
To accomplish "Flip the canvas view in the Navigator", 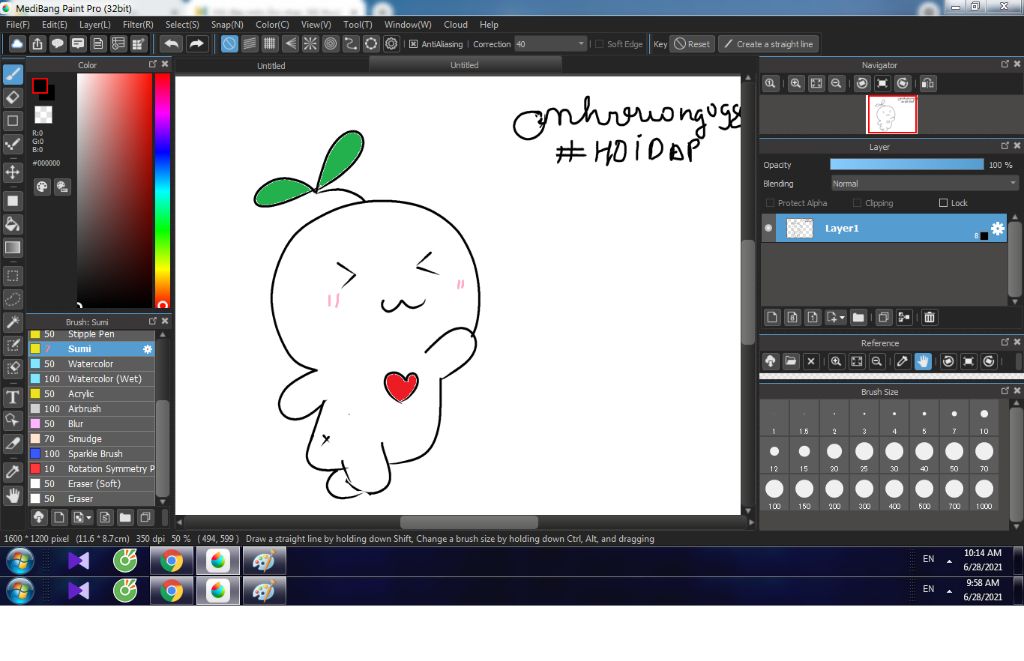I will [928, 84].
